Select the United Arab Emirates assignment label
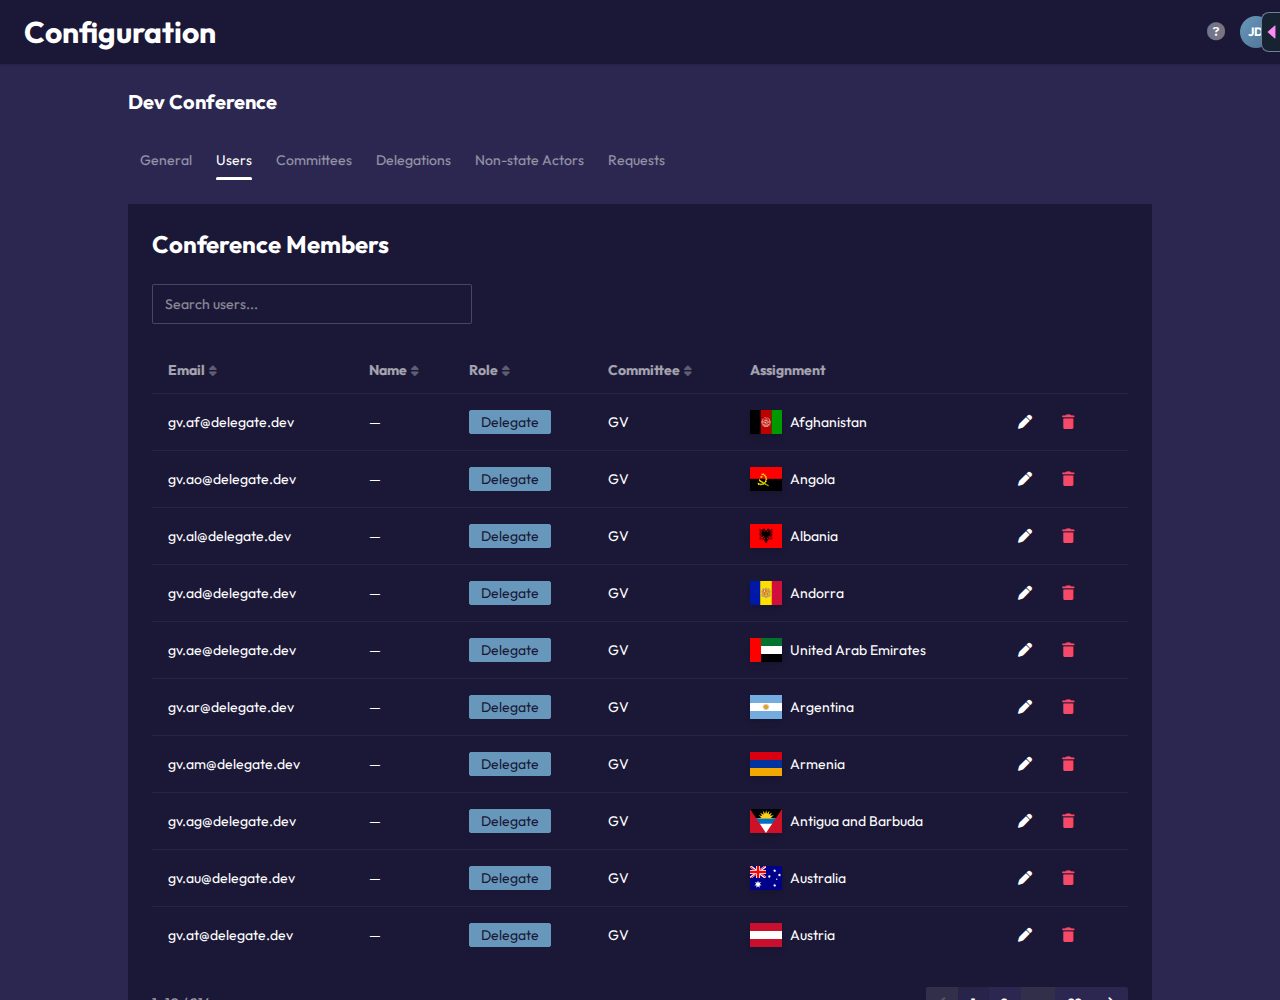The width and height of the screenshot is (1280, 1000). [858, 650]
